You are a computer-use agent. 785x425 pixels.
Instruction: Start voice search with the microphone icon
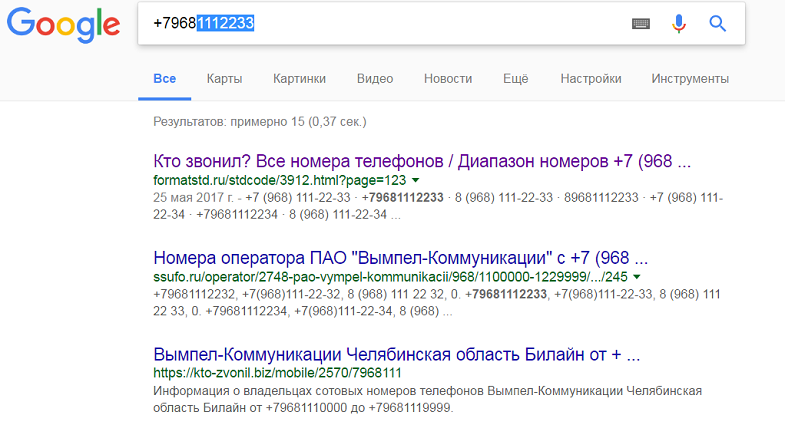679,24
